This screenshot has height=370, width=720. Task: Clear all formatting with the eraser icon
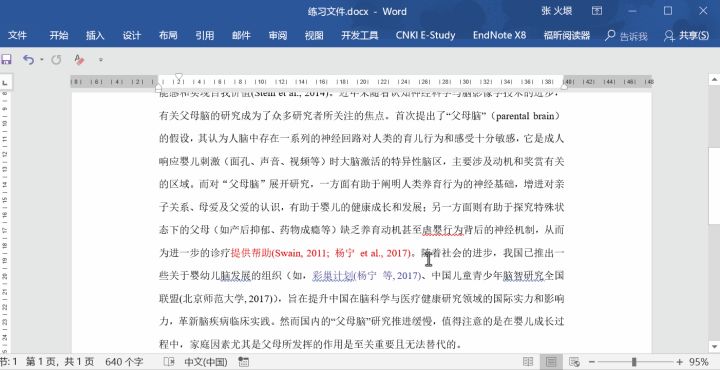click(79, 60)
